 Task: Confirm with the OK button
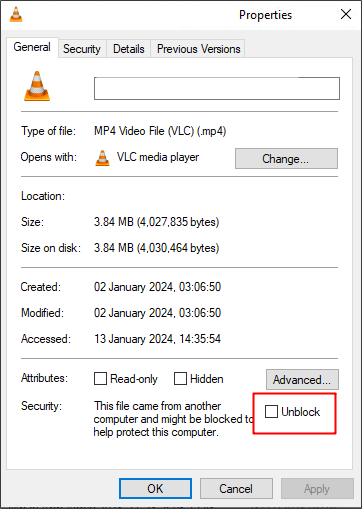[155, 489]
